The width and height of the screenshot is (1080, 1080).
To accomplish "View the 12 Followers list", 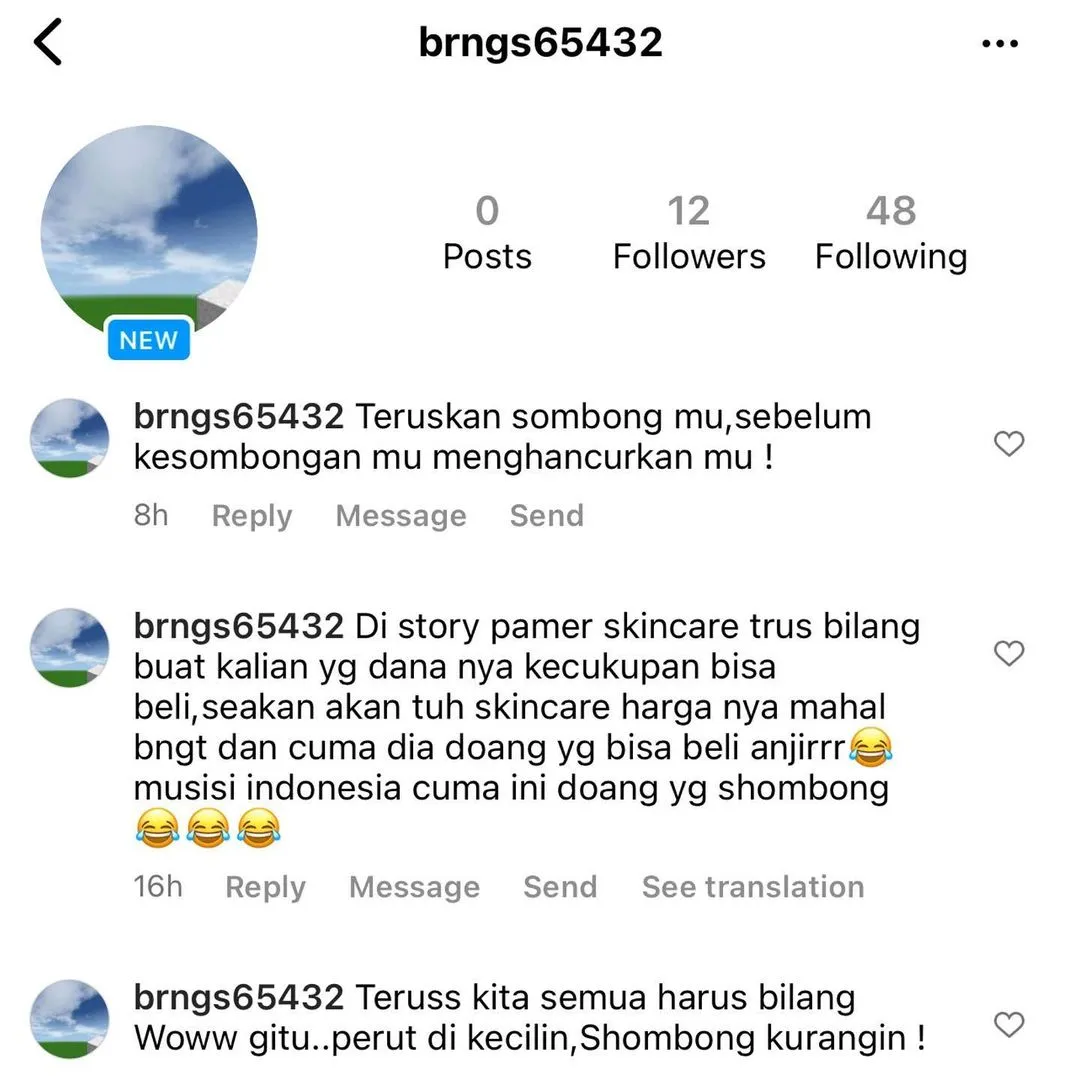I will point(689,233).
